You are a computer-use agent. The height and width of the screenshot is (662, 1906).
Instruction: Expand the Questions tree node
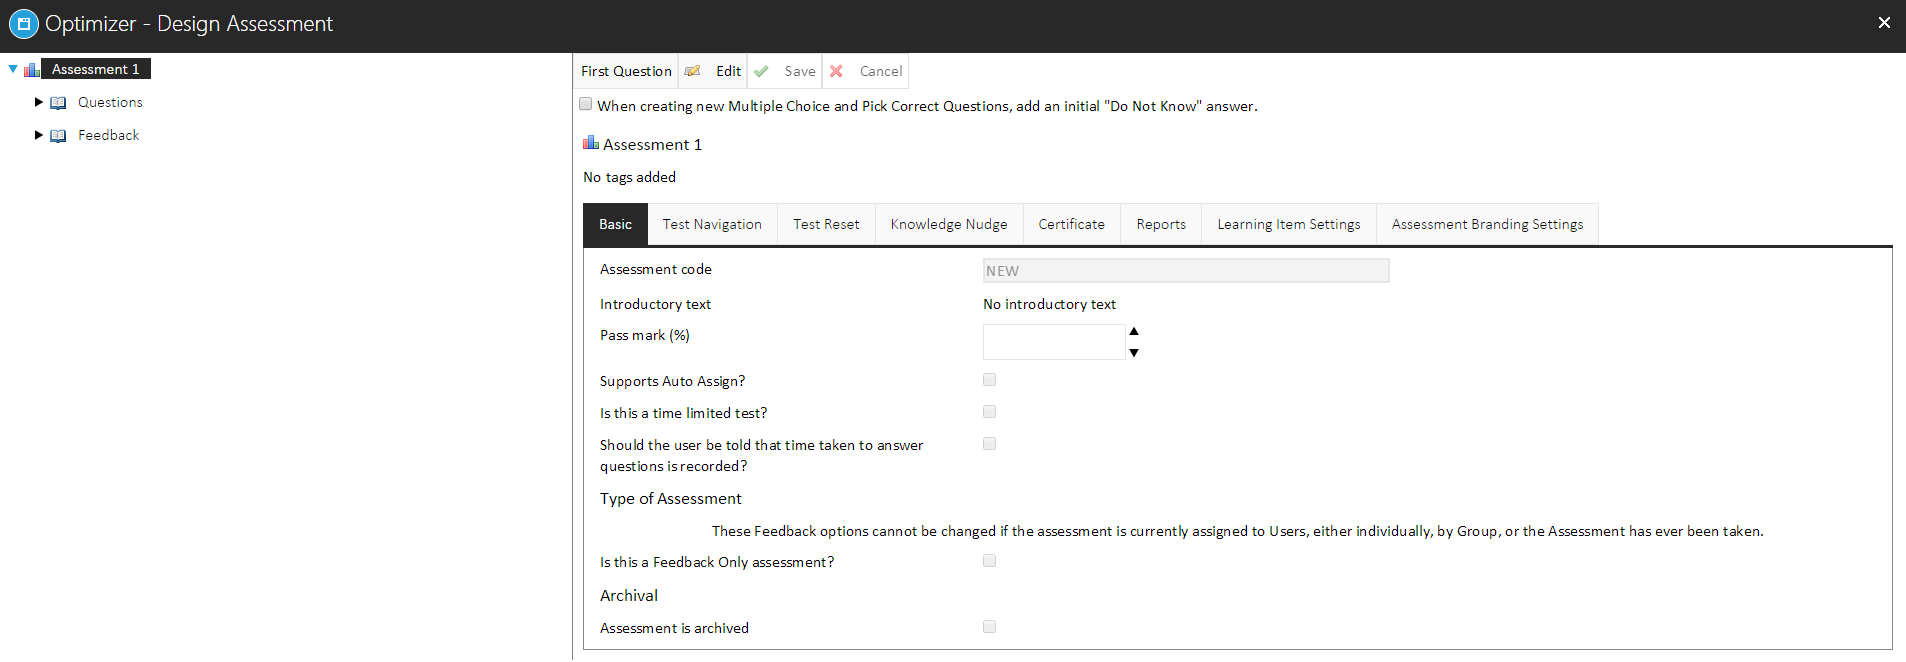tap(39, 102)
